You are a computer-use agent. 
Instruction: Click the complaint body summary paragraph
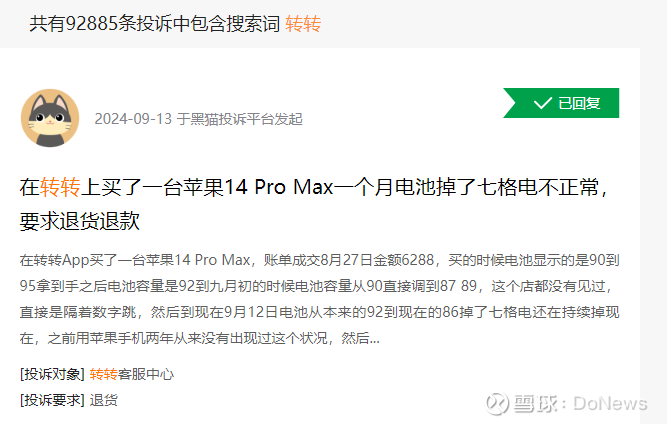pyautogui.click(x=319, y=299)
